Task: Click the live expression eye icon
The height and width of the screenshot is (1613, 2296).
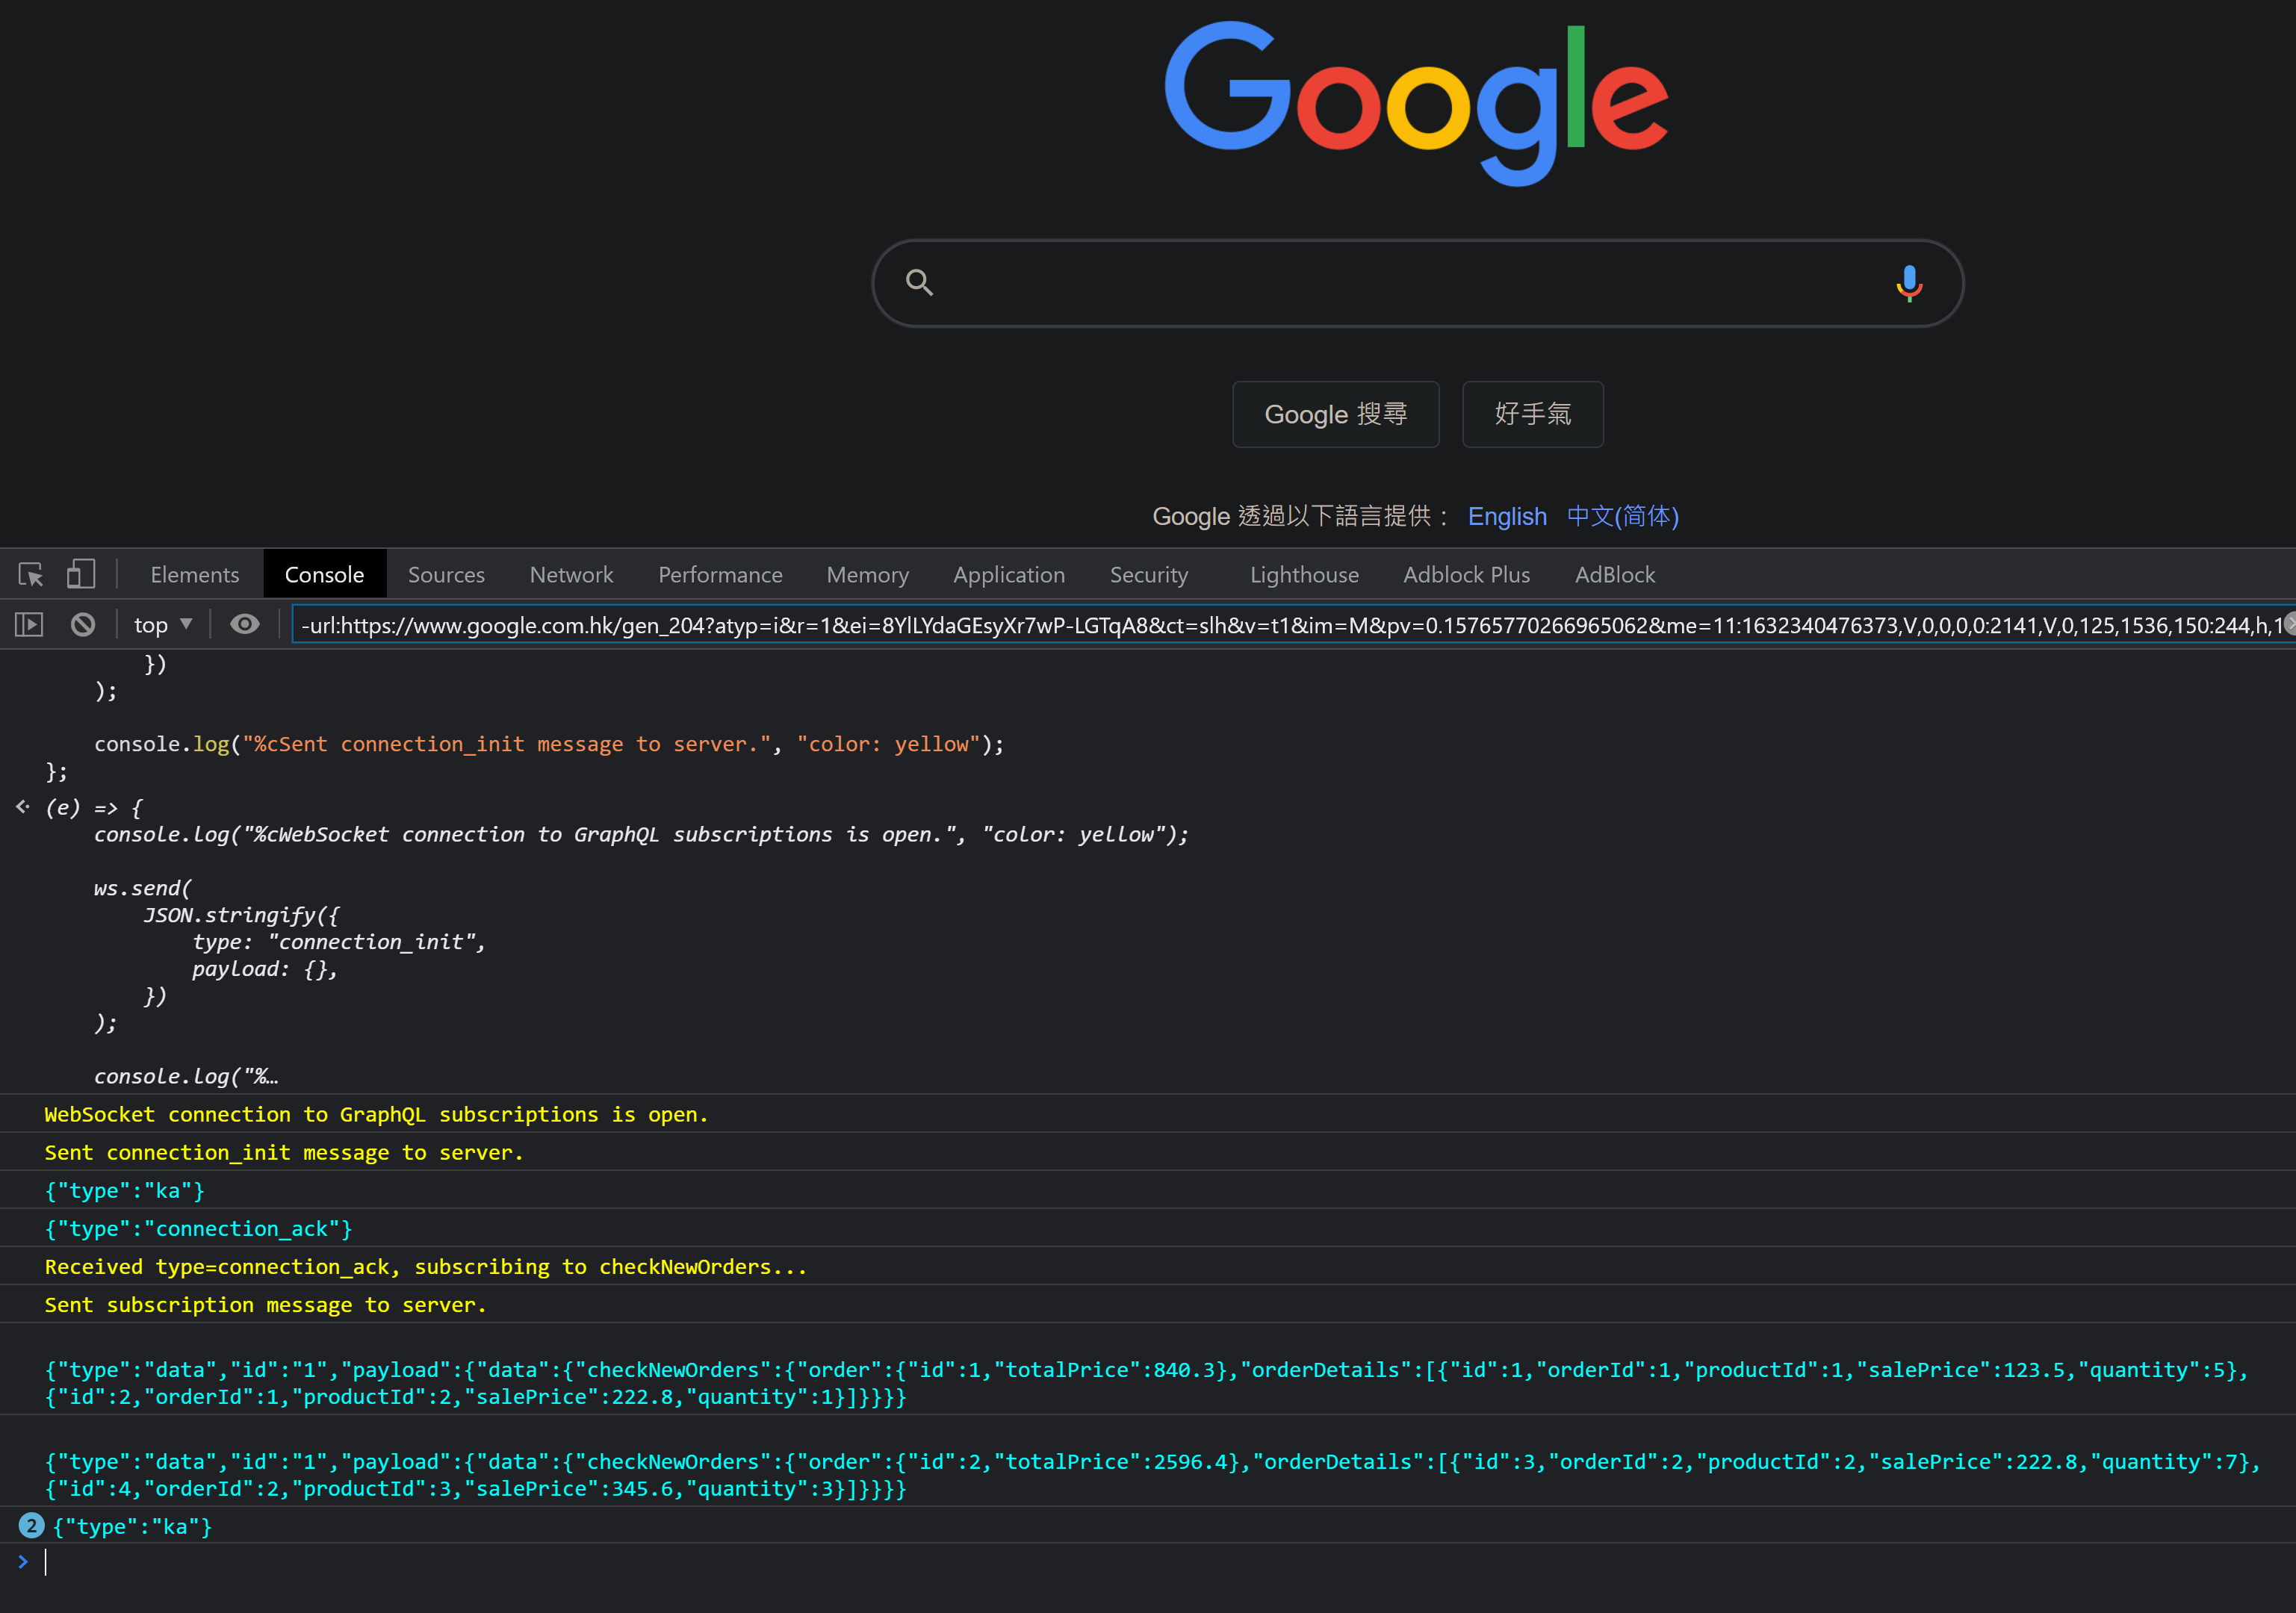Action: pos(245,625)
